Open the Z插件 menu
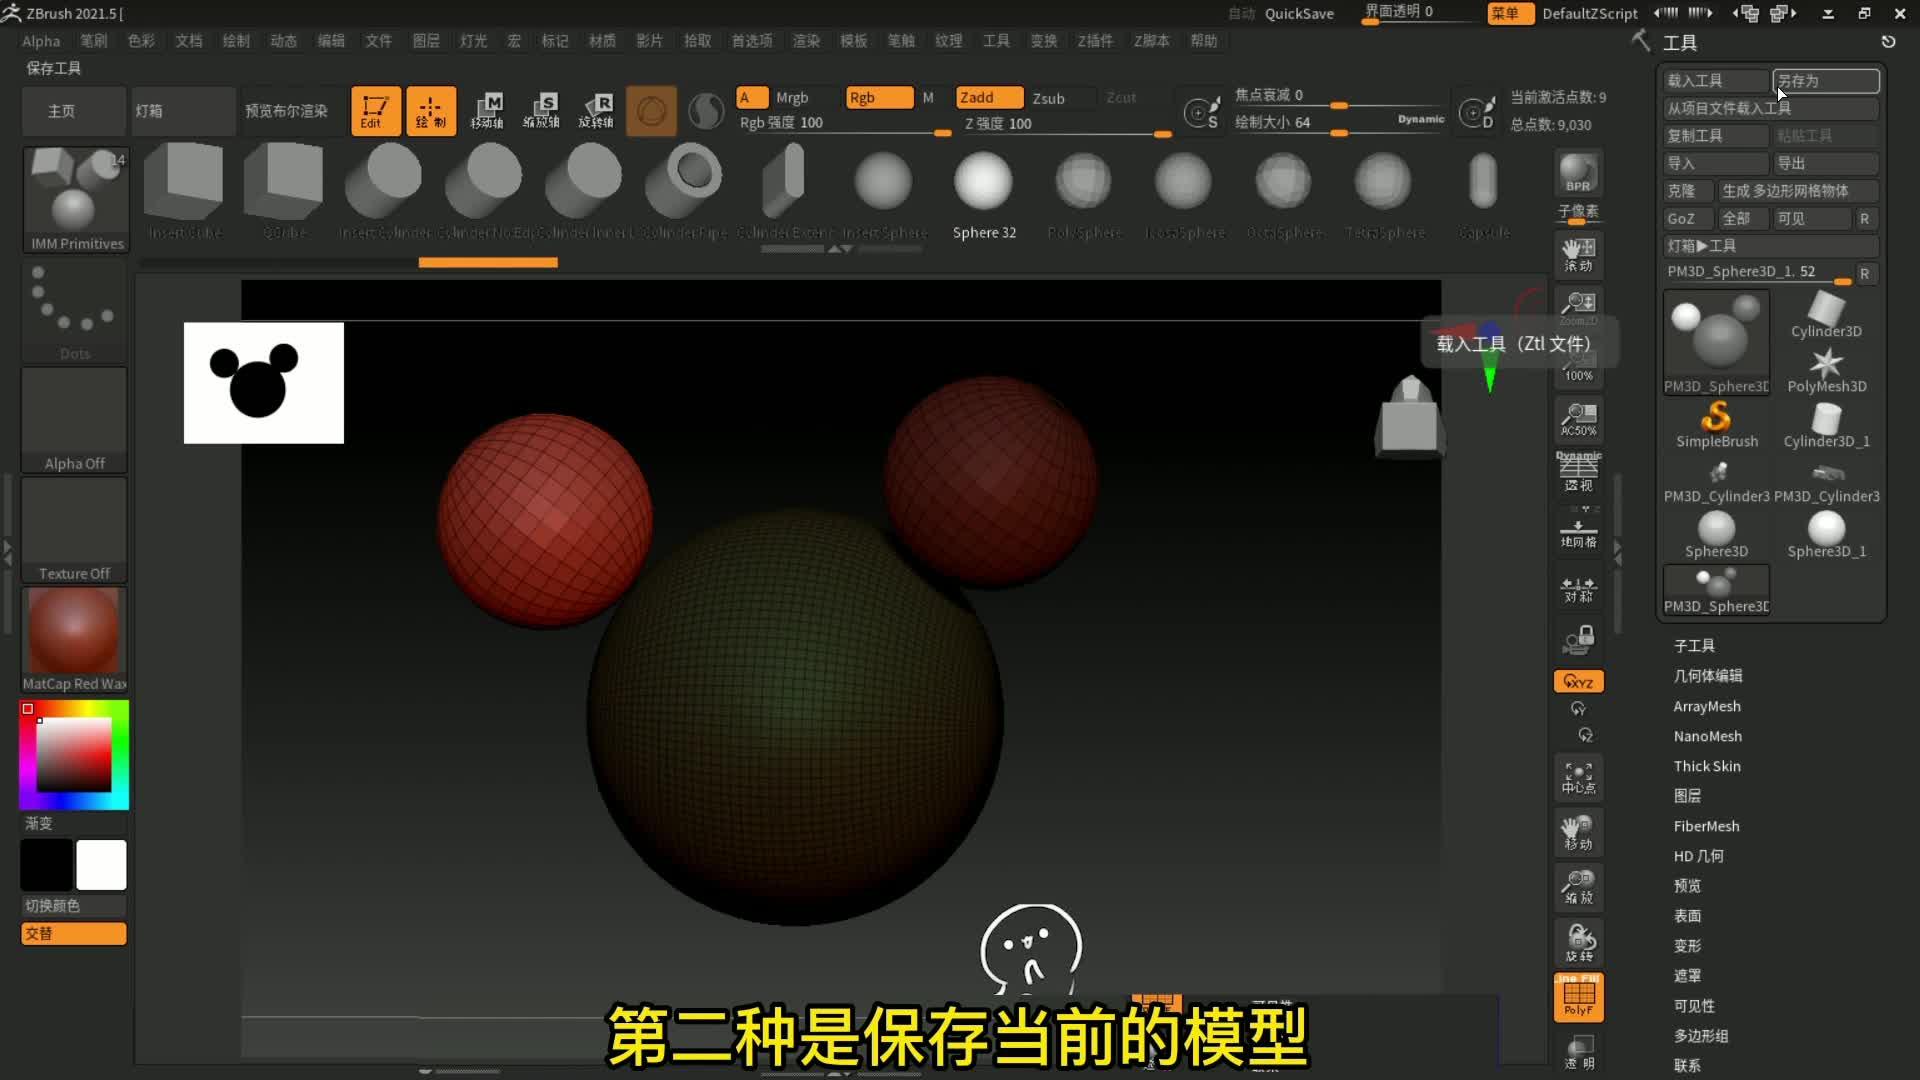This screenshot has width=1920, height=1080. pos(1095,41)
